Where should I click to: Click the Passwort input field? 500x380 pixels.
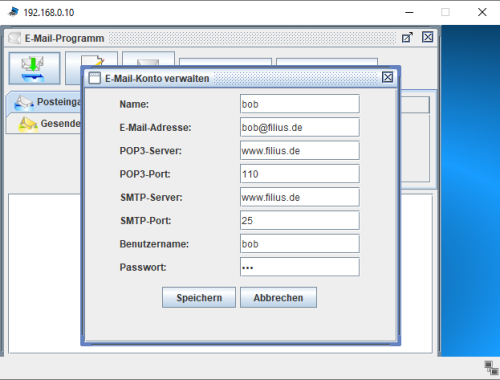pos(300,267)
